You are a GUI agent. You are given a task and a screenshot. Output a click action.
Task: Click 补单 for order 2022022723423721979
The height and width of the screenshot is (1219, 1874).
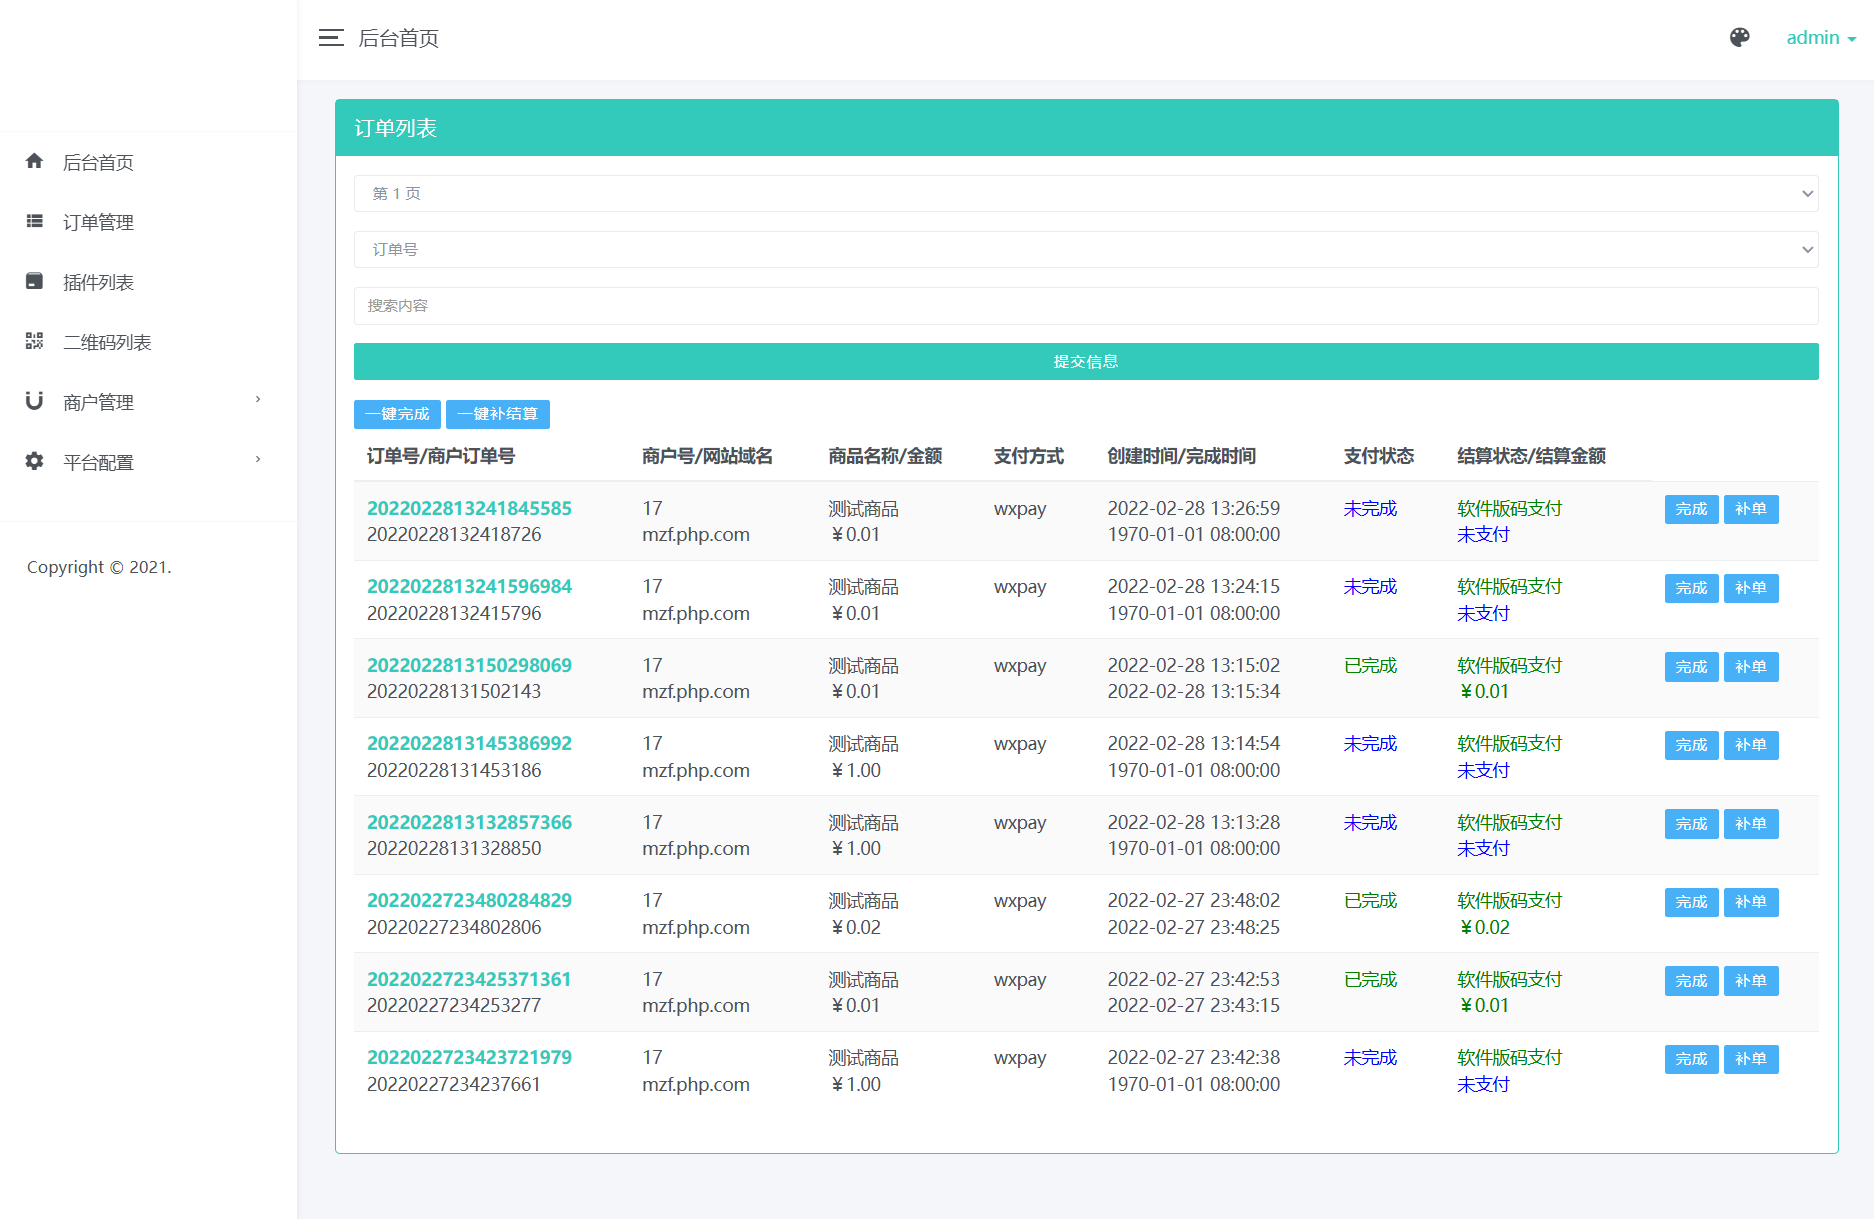coord(1750,1059)
